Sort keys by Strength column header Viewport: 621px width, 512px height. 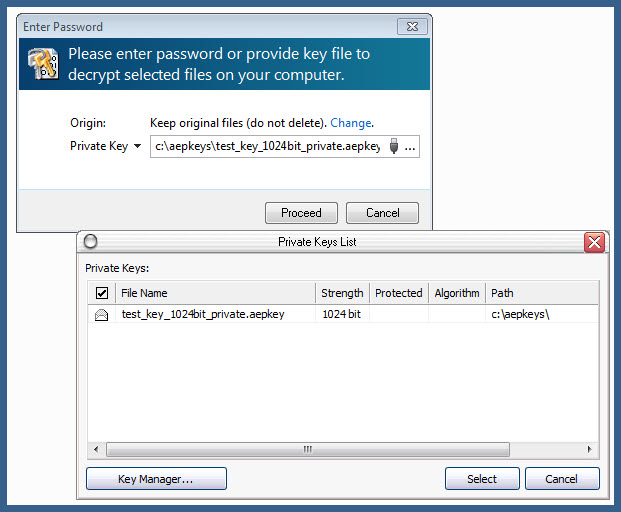pyautogui.click(x=342, y=293)
